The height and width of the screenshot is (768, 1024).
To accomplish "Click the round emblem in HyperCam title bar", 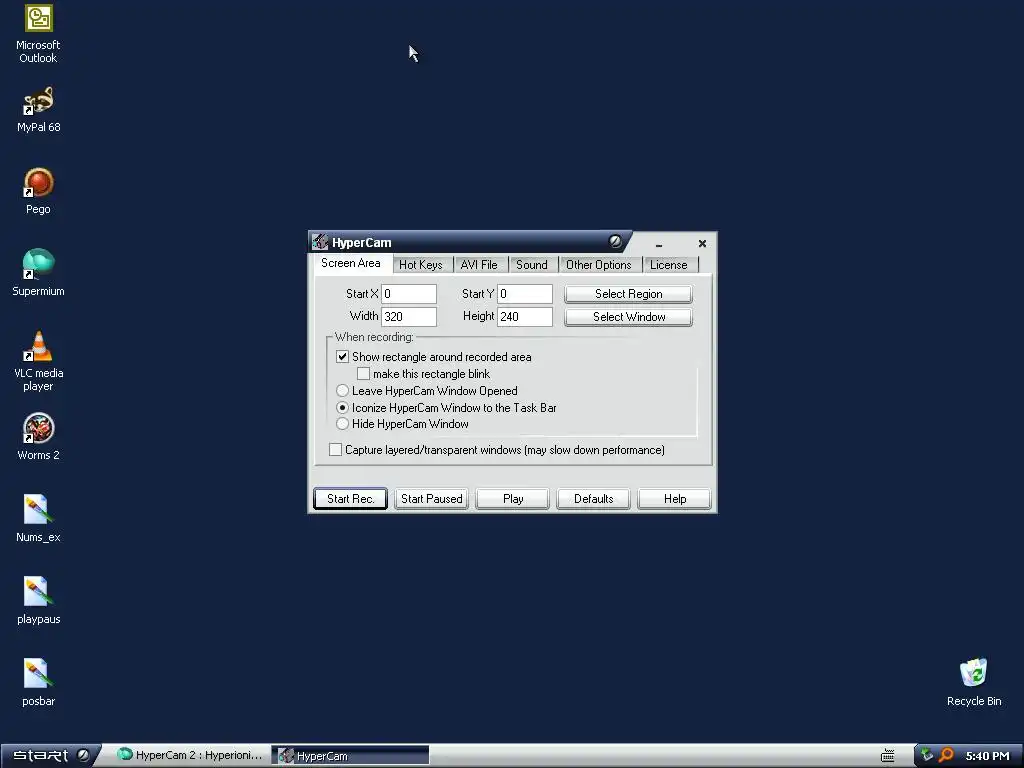I will tap(615, 241).
